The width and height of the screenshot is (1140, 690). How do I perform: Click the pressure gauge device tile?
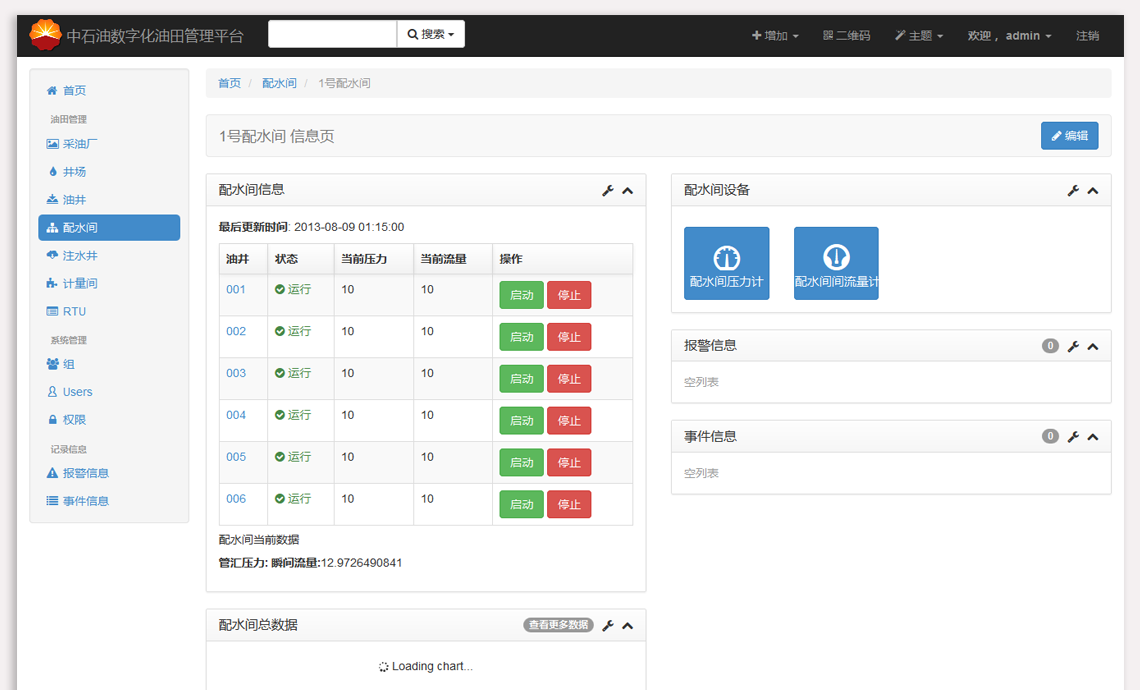(726, 263)
